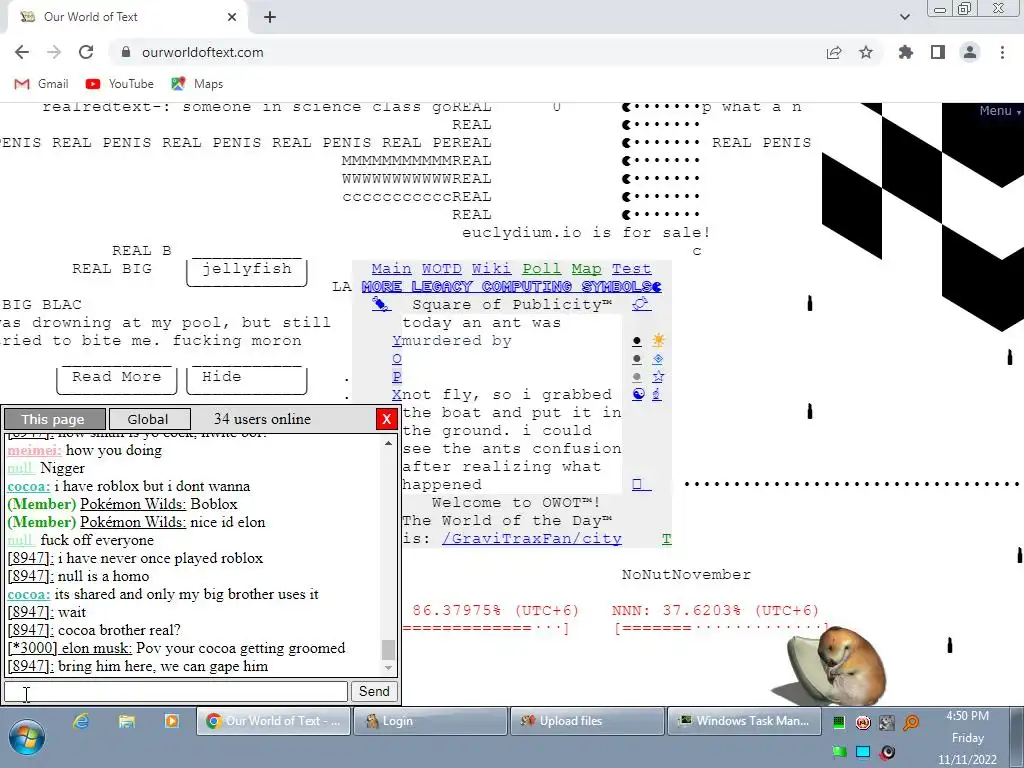Click the blue diamond symbol link
Viewport: 1024px width, 768px height.
(658, 359)
